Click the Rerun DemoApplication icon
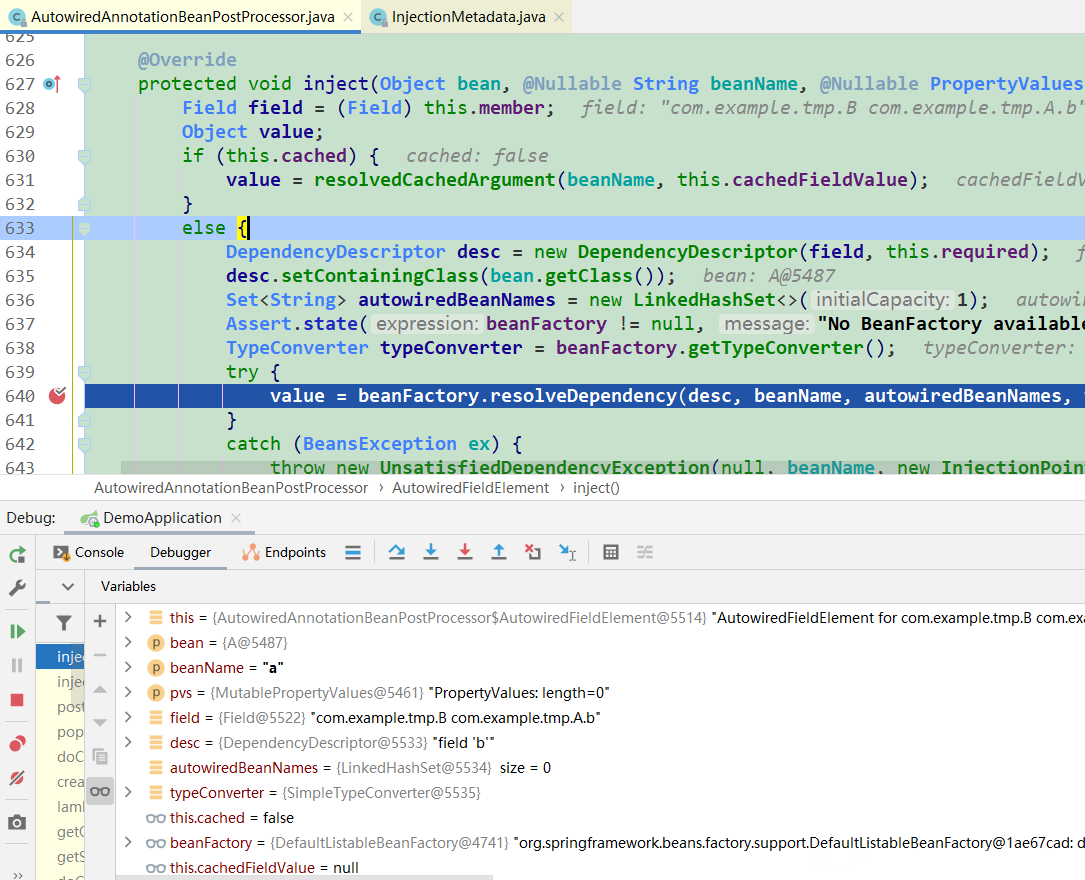This screenshot has width=1085, height=880. pos(17,555)
